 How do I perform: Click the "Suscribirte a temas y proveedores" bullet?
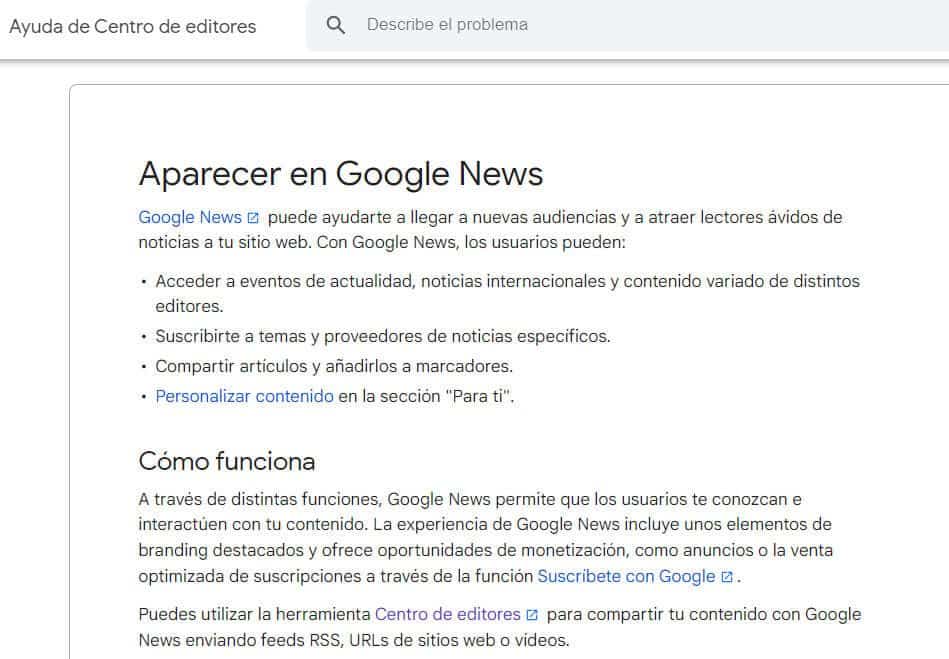383,336
